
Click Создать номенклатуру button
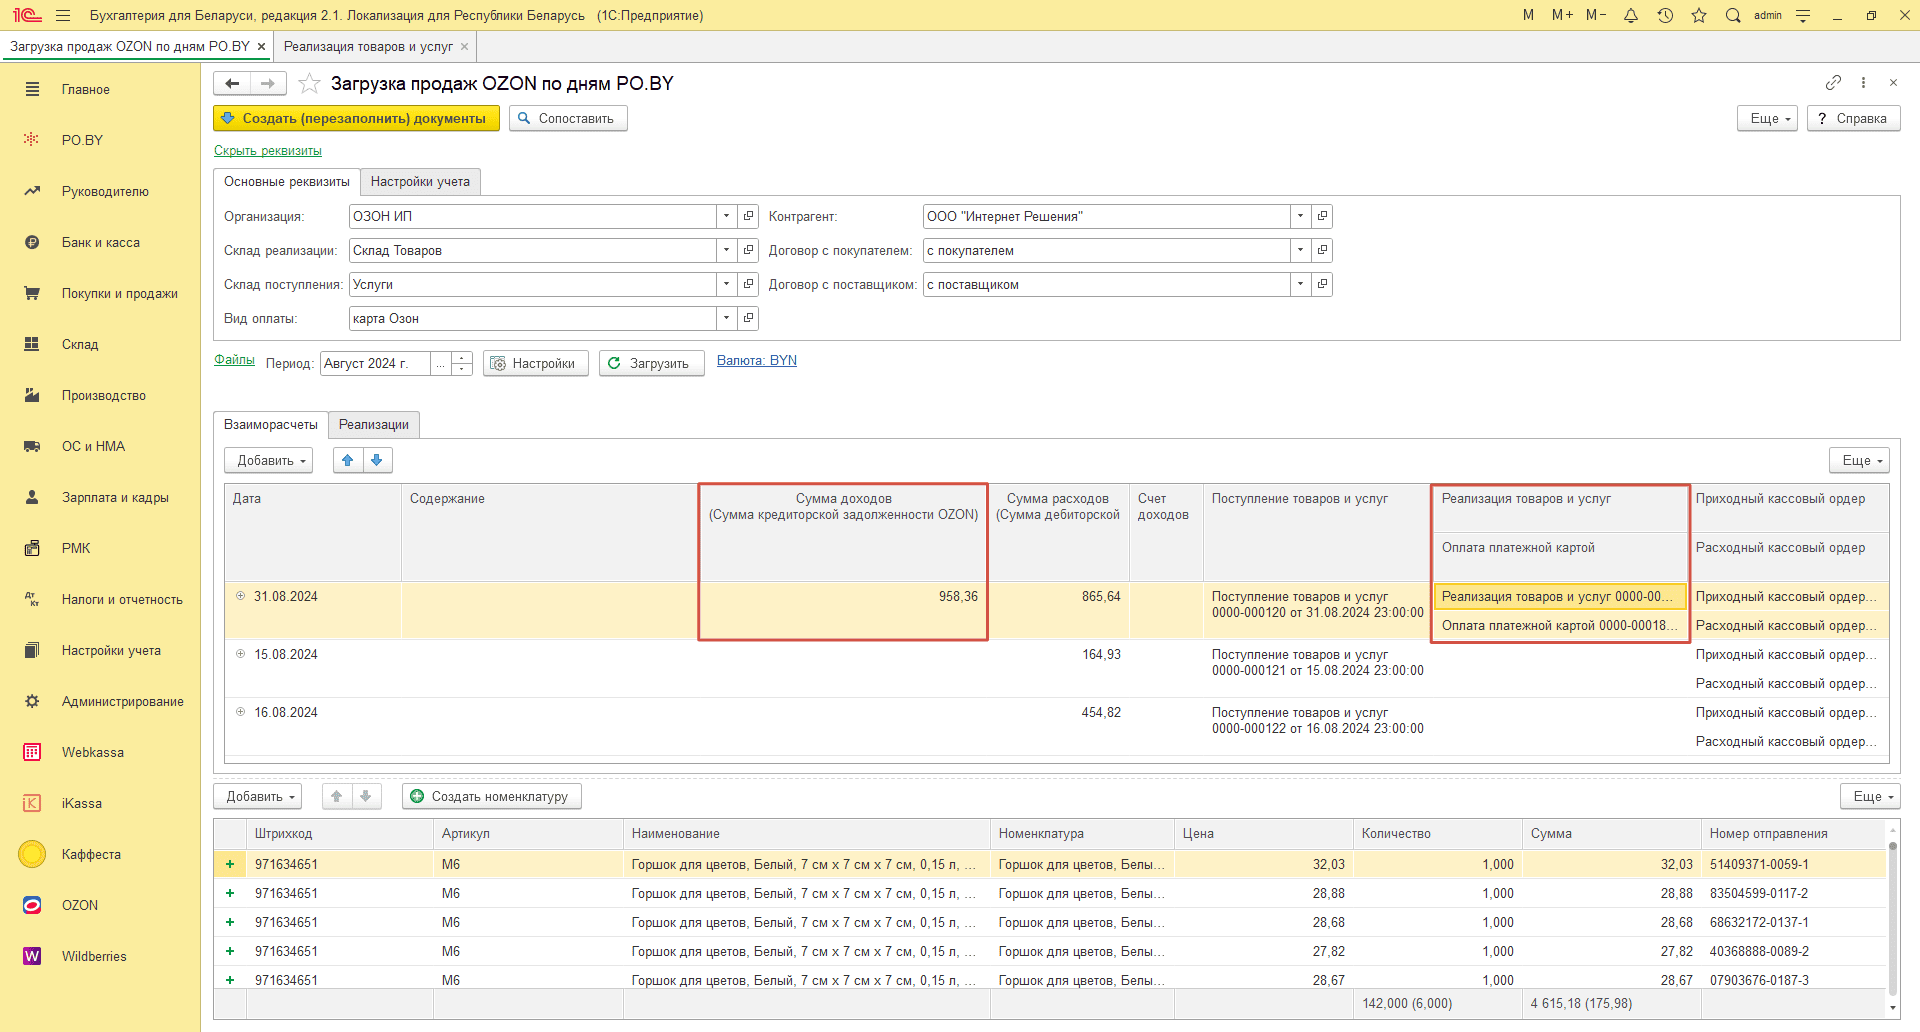[x=491, y=796]
